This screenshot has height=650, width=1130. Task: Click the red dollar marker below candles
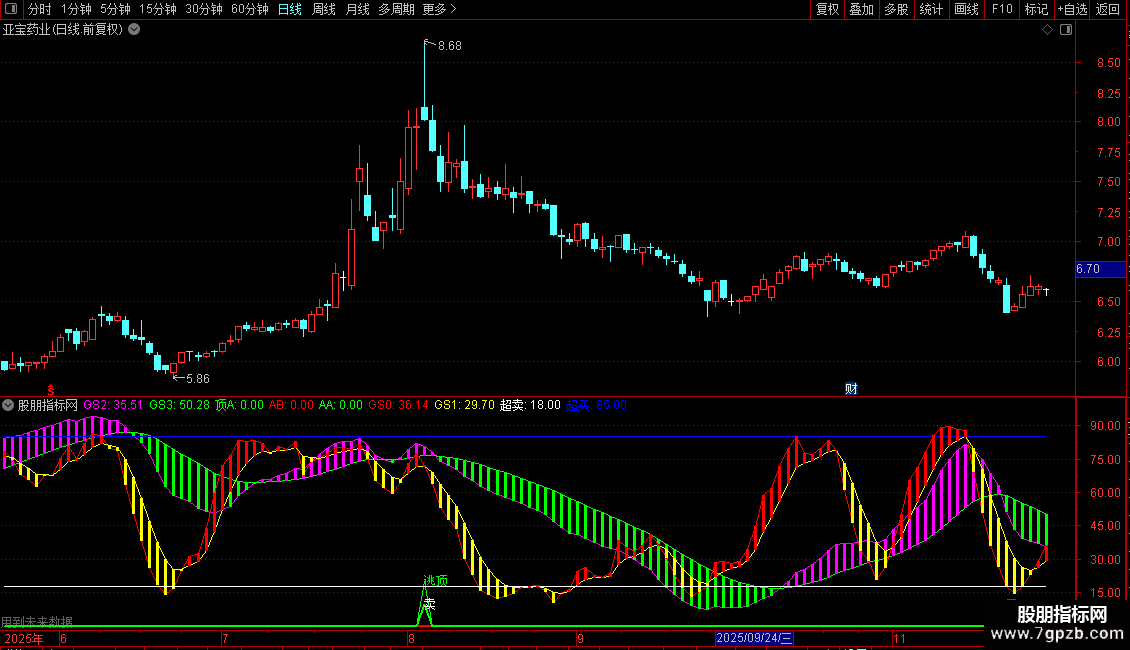[52, 388]
